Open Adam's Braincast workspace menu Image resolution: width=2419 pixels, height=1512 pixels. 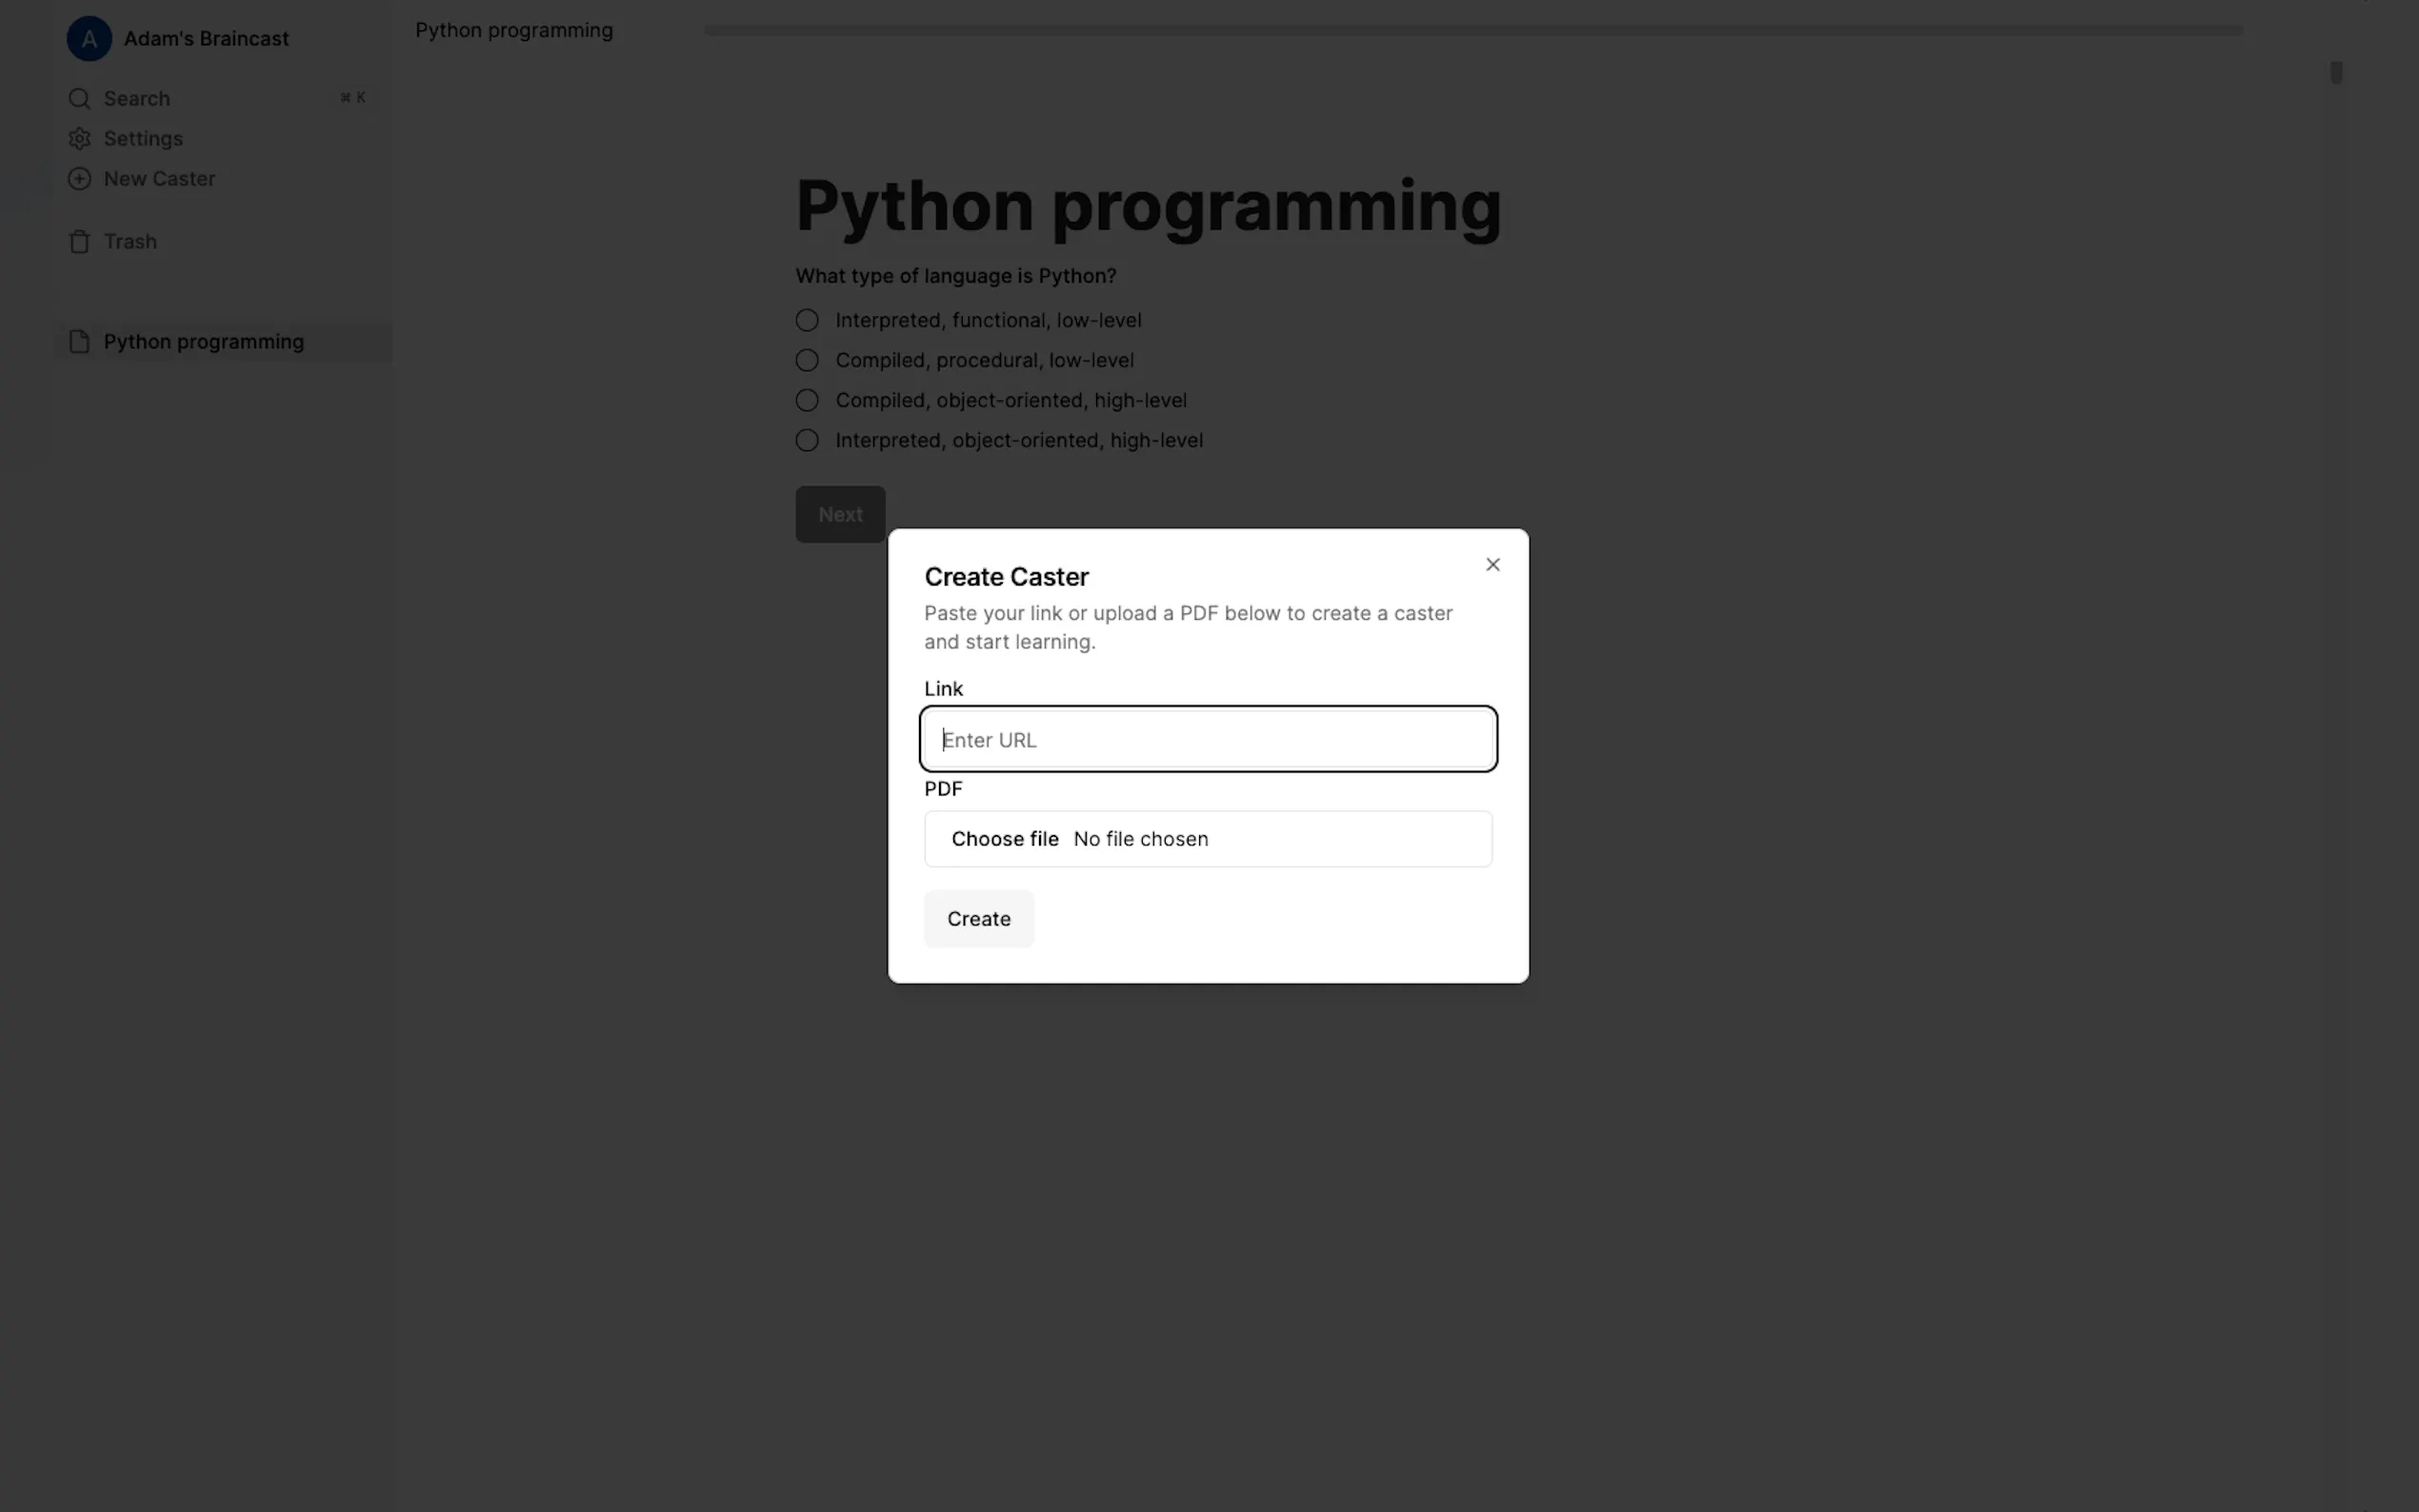point(206,39)
